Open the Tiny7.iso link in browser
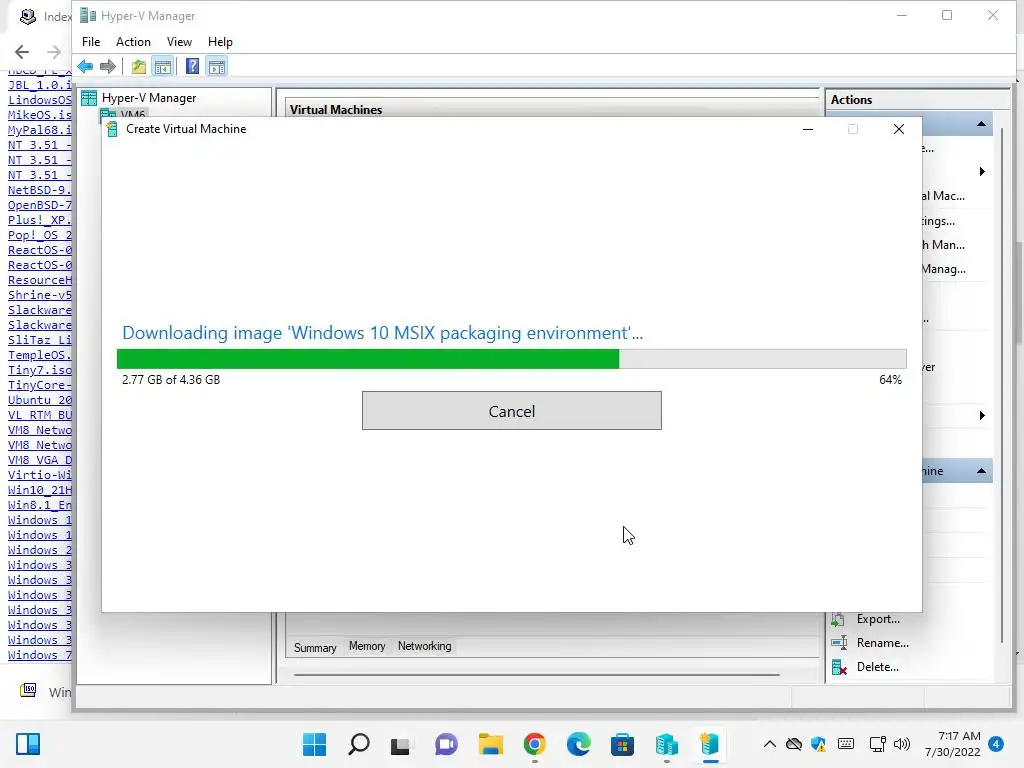The image size is (1024, 768). (x=40, y=370)
